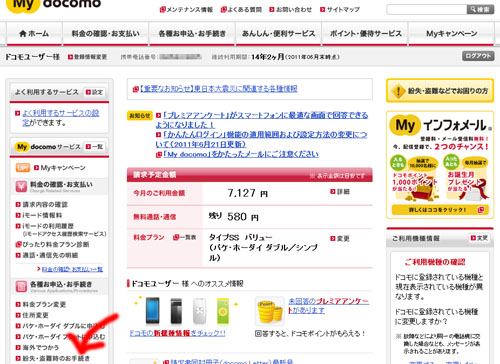Image resolution: width=500 pixels, height=364 pixels.
Task: Open ドコモの新機種情報をチェック link
Action: pos(178,333)
